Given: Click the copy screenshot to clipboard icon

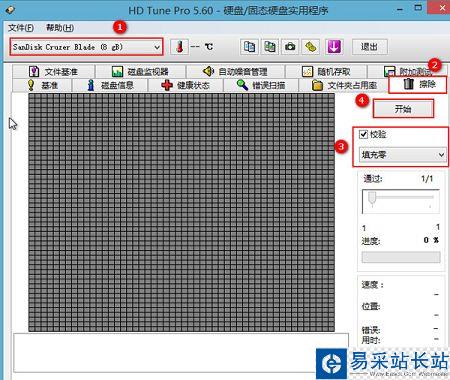Looking at the screenshot, I should [270, 47].
